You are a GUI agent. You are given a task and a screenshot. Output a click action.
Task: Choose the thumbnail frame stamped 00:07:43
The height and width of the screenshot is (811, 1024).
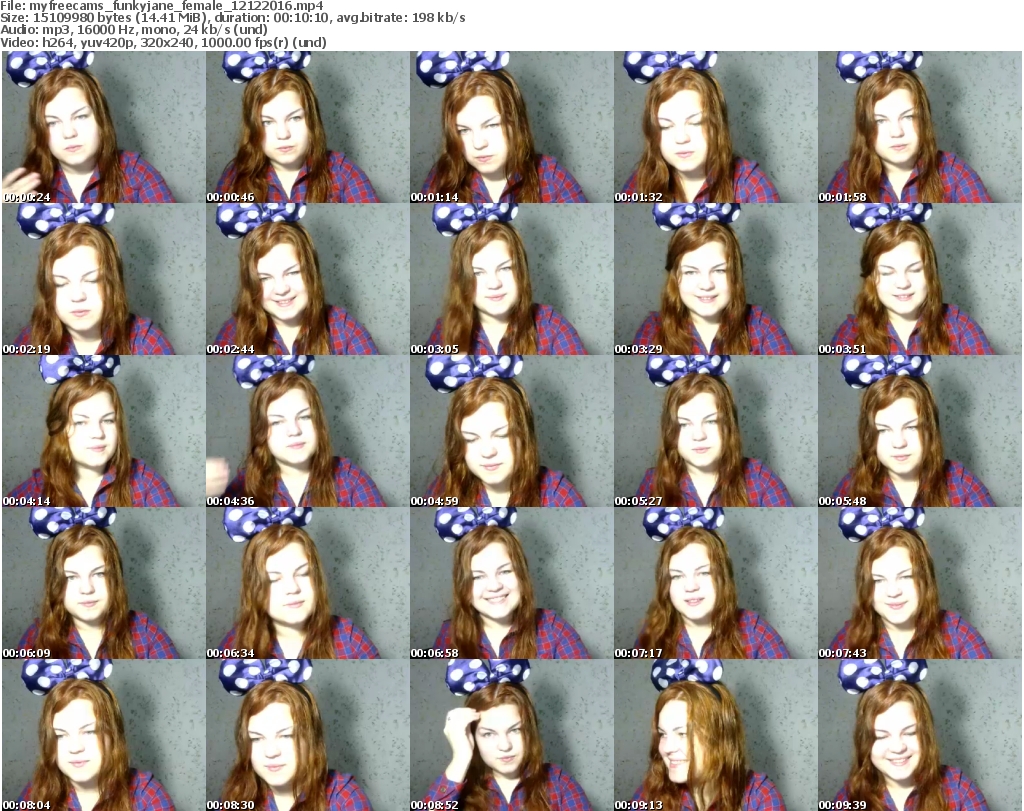[920, 583]
